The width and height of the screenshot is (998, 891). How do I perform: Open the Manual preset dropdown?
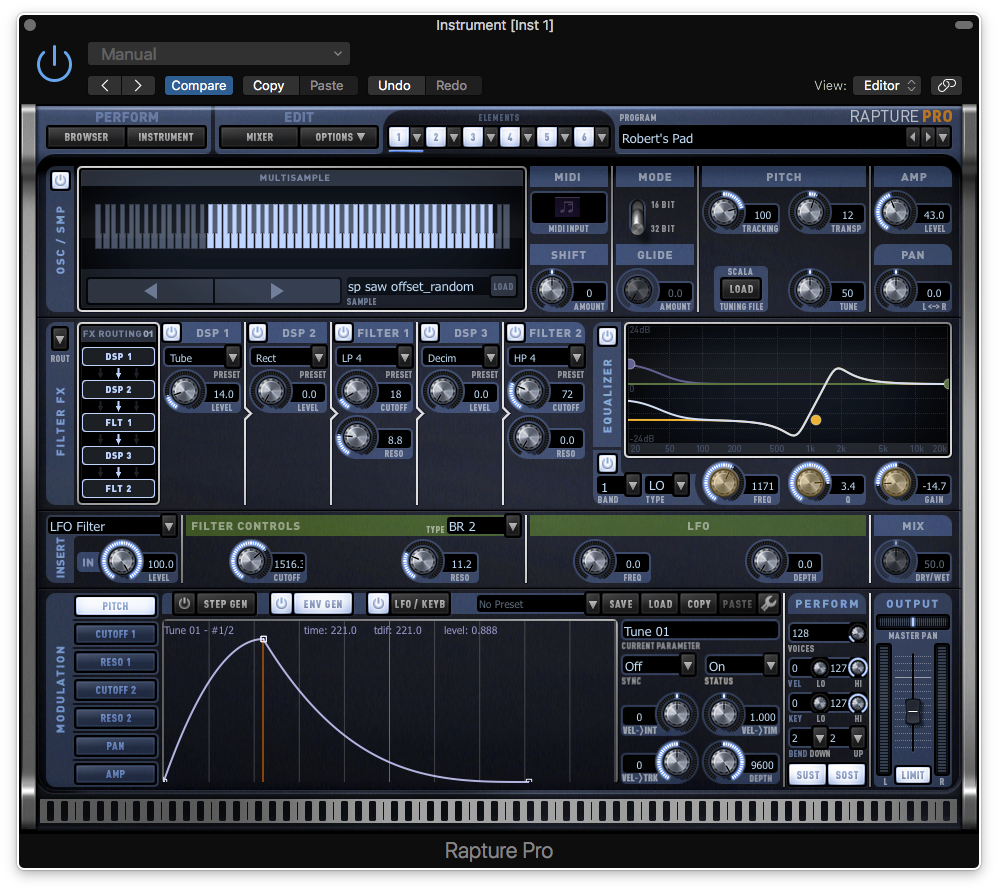[x=219, y=54]
